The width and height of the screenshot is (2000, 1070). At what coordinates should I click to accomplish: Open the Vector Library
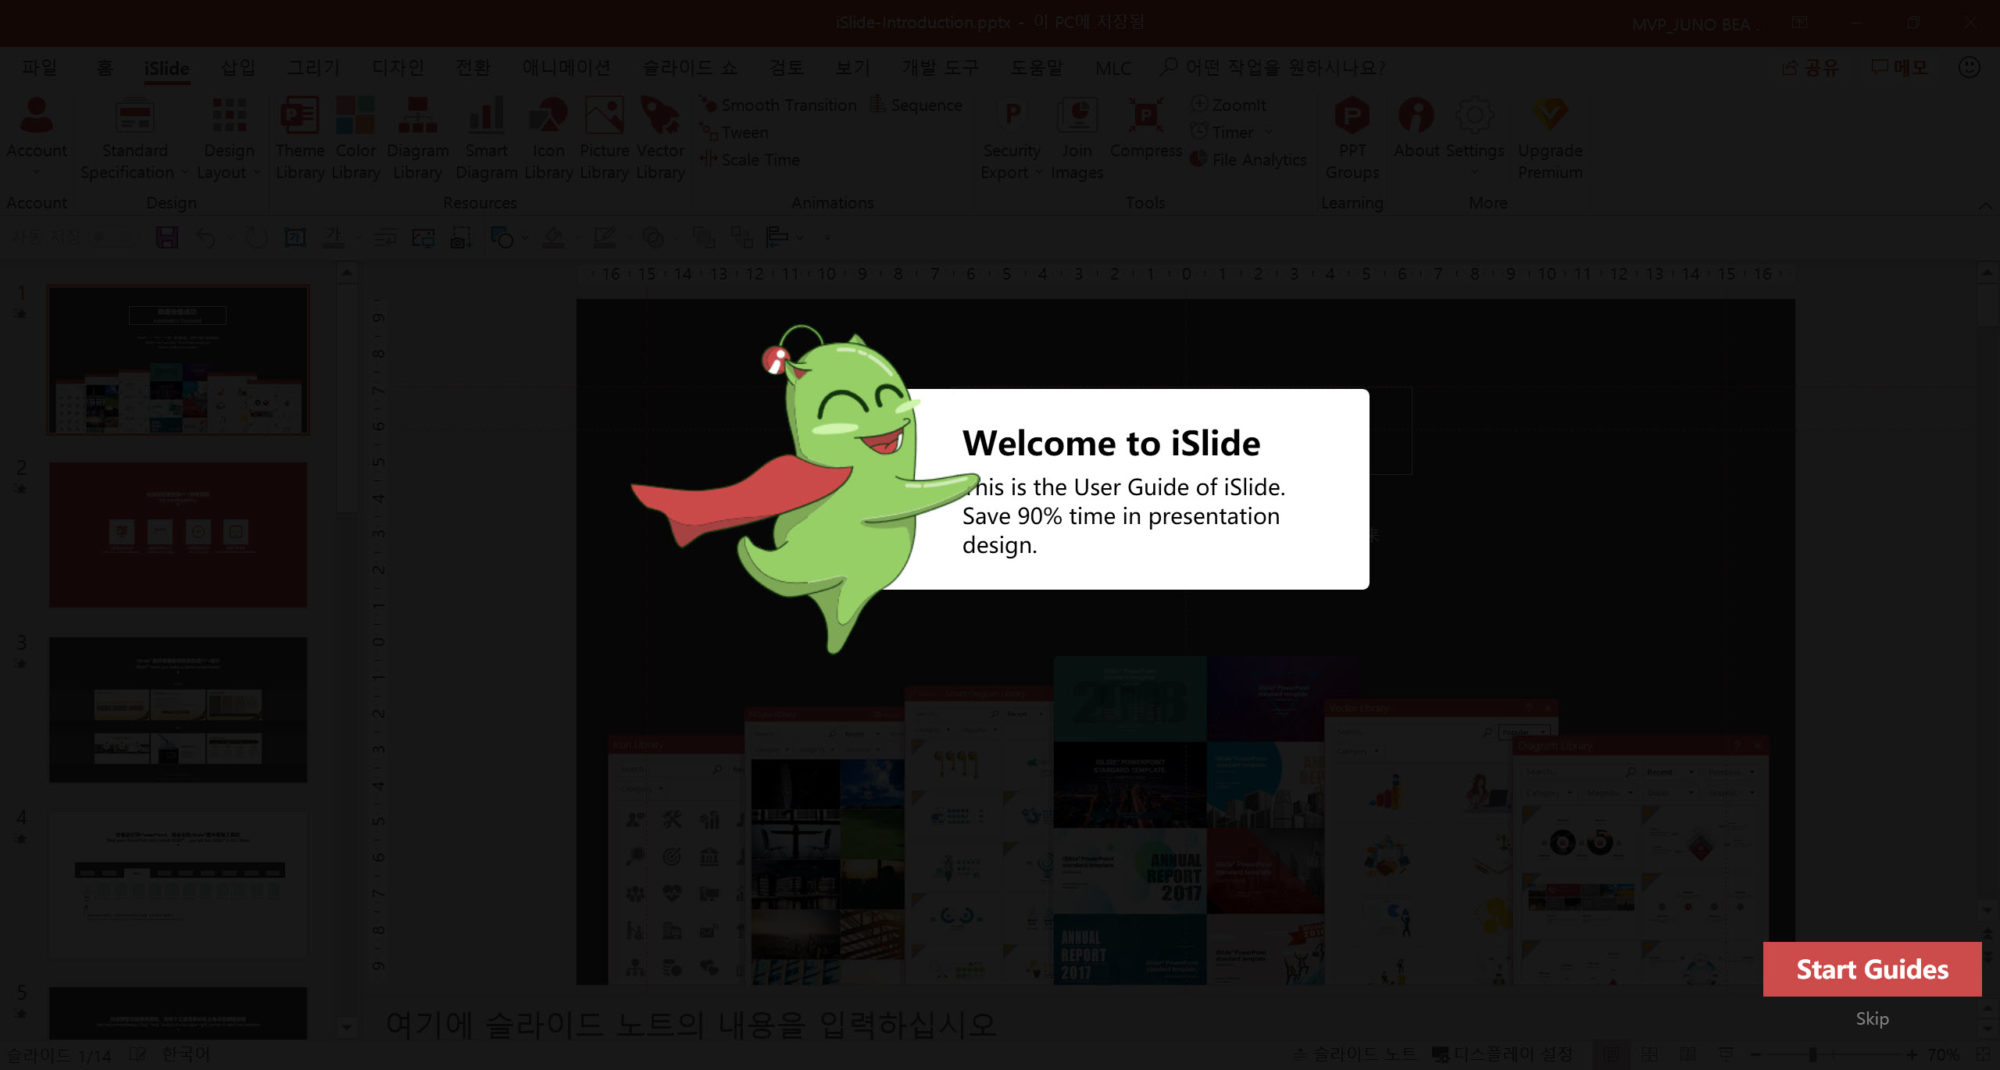click(x=660, y=139)
